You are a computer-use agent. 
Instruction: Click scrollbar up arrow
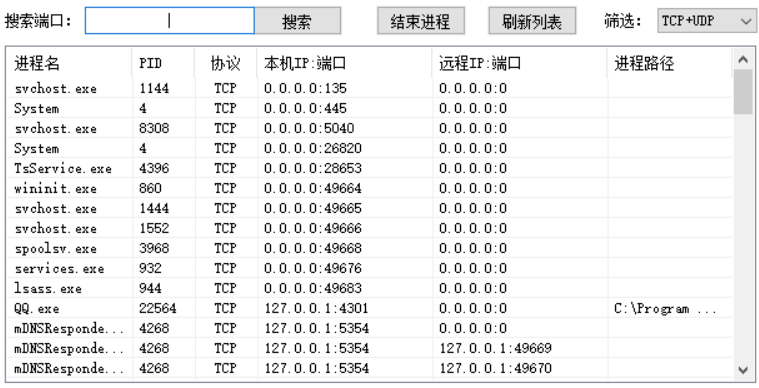point(743,60)
